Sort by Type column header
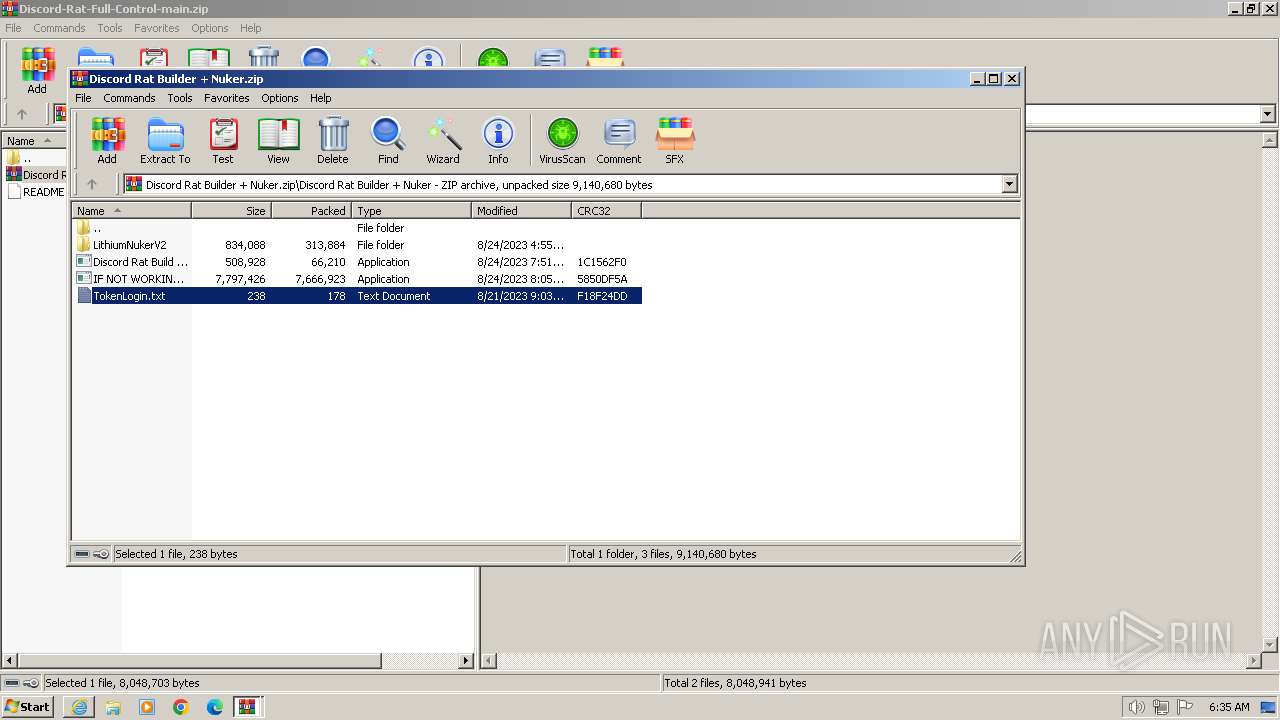This screenshot has width=1280, height=720. point(412,211)
